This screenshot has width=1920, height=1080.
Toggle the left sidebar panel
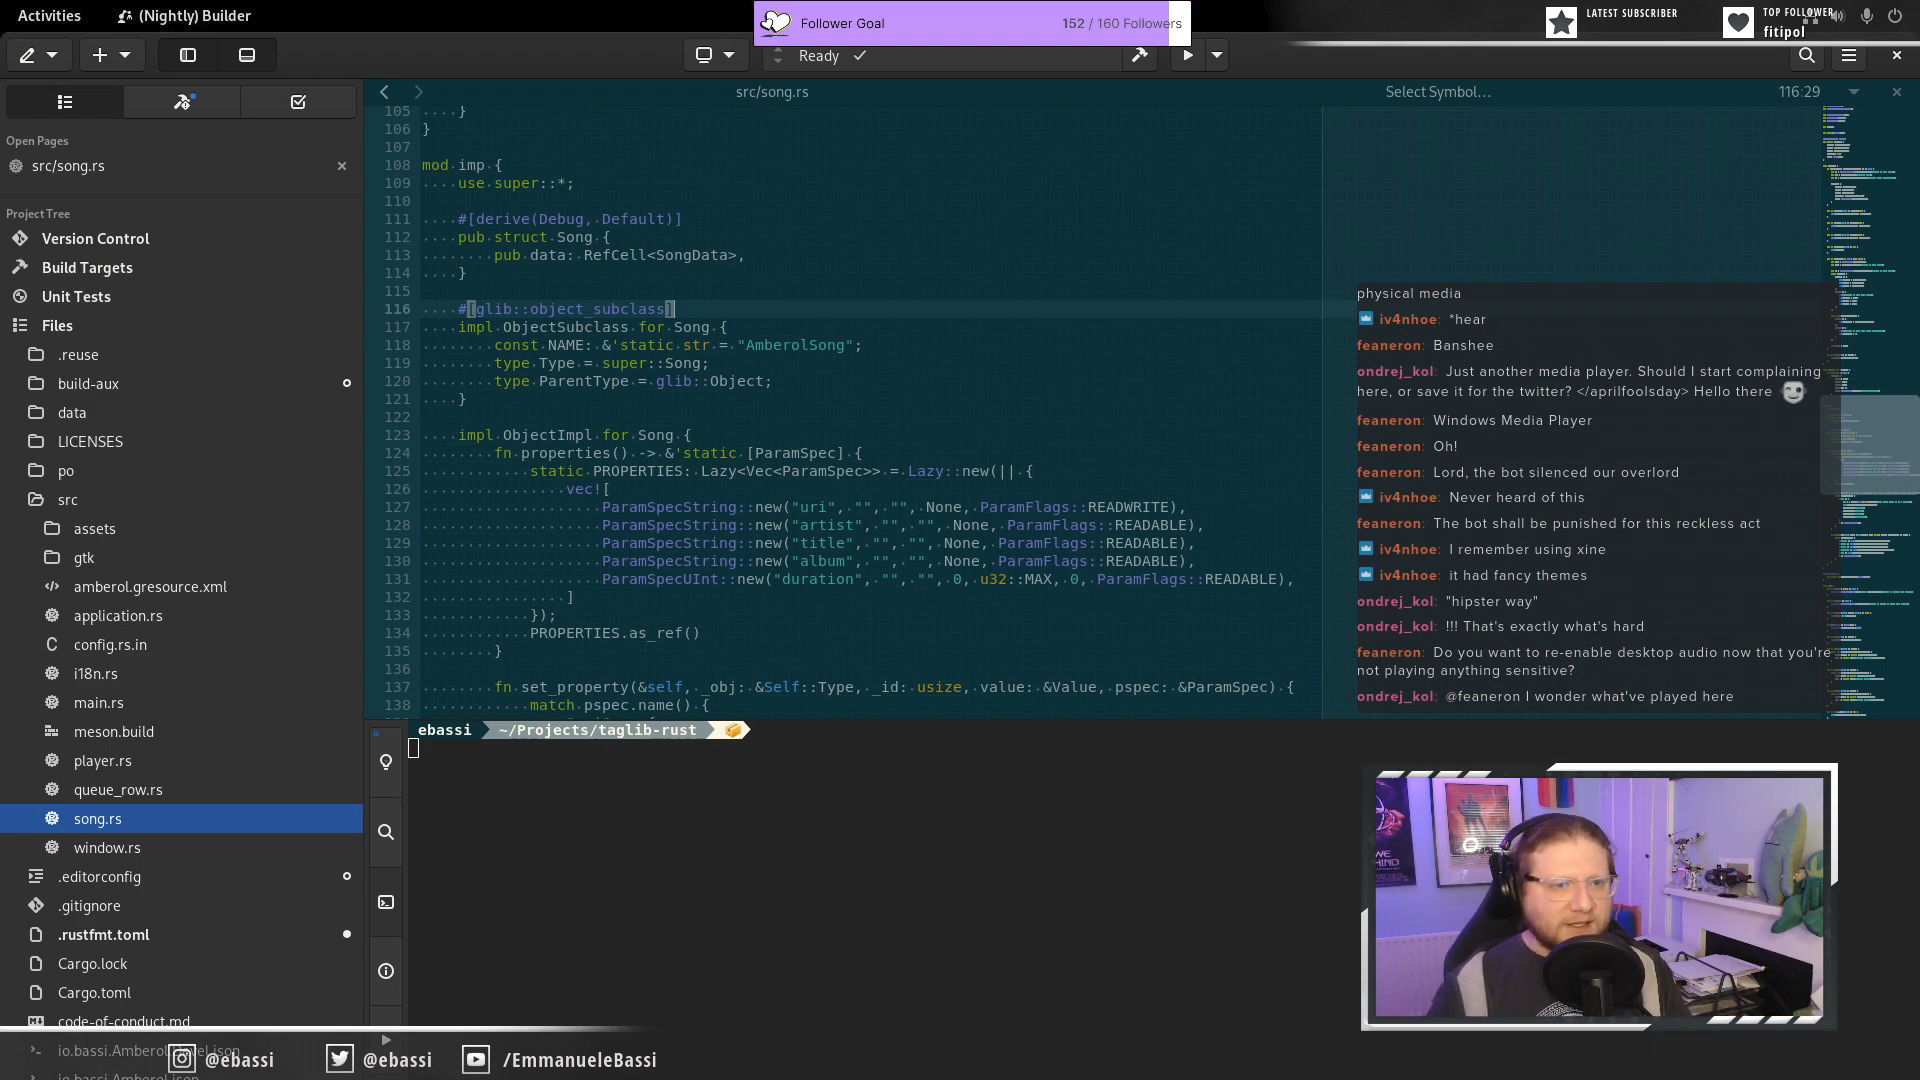188,56
